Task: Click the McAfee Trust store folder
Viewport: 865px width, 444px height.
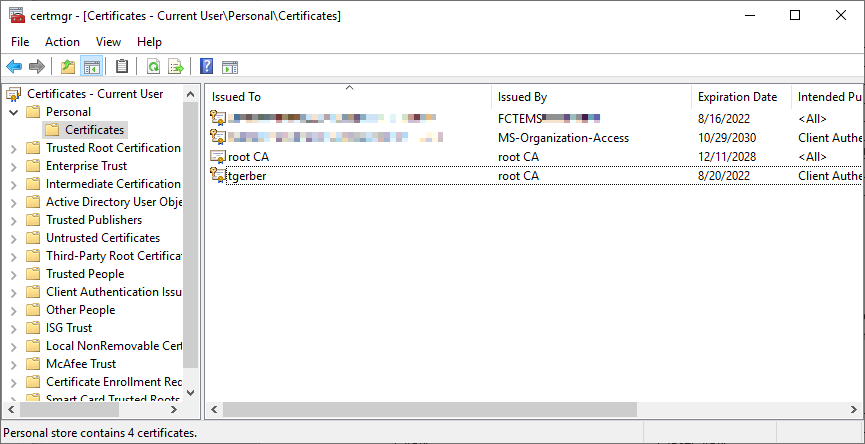Action: click(x=80, y=364)
